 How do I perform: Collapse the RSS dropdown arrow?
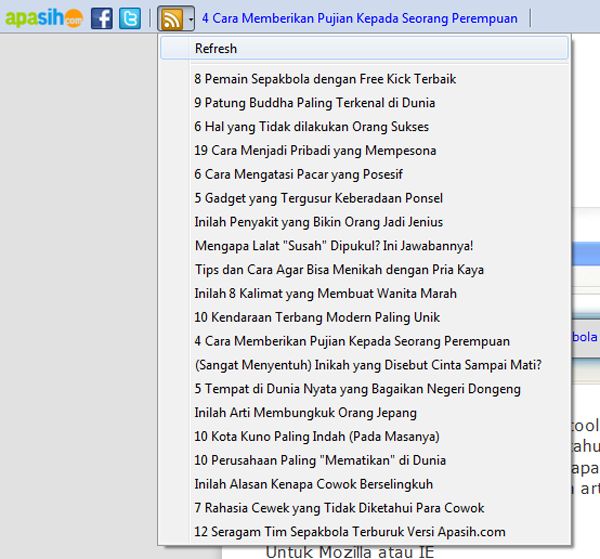(190, 19)
